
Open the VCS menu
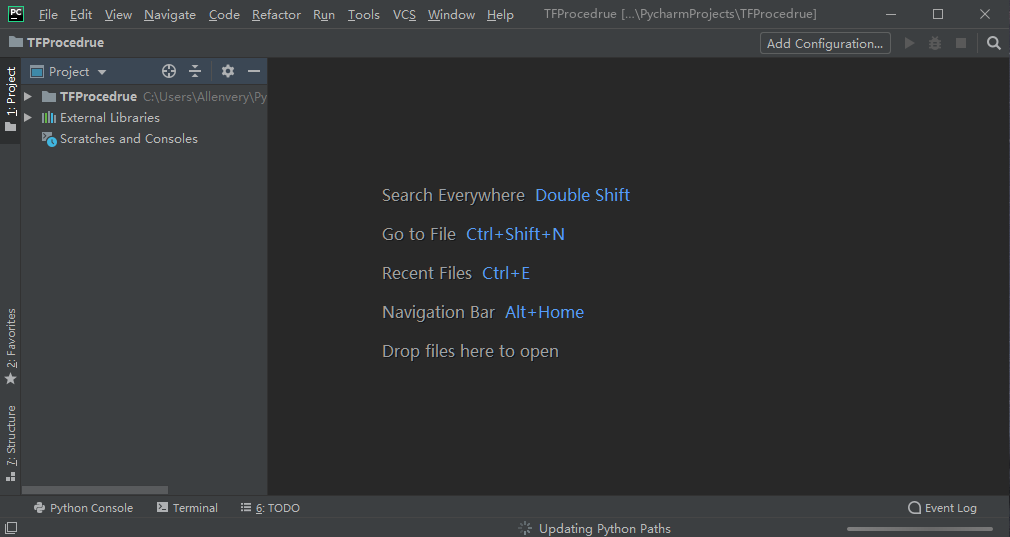click(x=404, y=14)
